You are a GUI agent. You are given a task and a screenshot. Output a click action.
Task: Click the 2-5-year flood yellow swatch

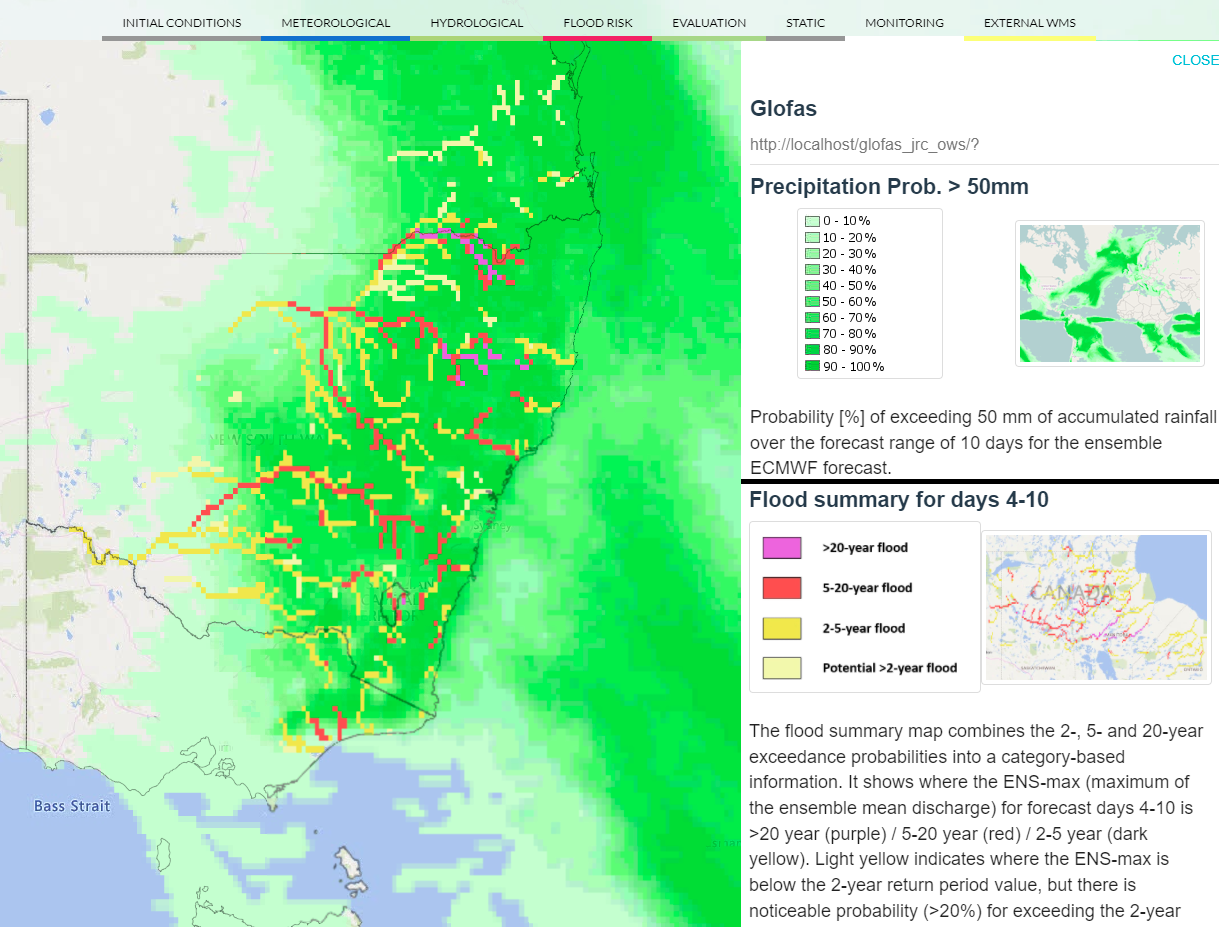(x=782, y=628)
